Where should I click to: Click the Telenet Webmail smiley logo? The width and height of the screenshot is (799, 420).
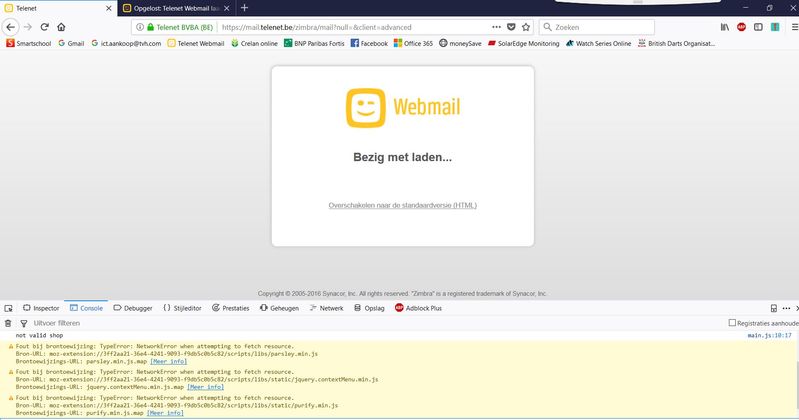pos(366,108)
